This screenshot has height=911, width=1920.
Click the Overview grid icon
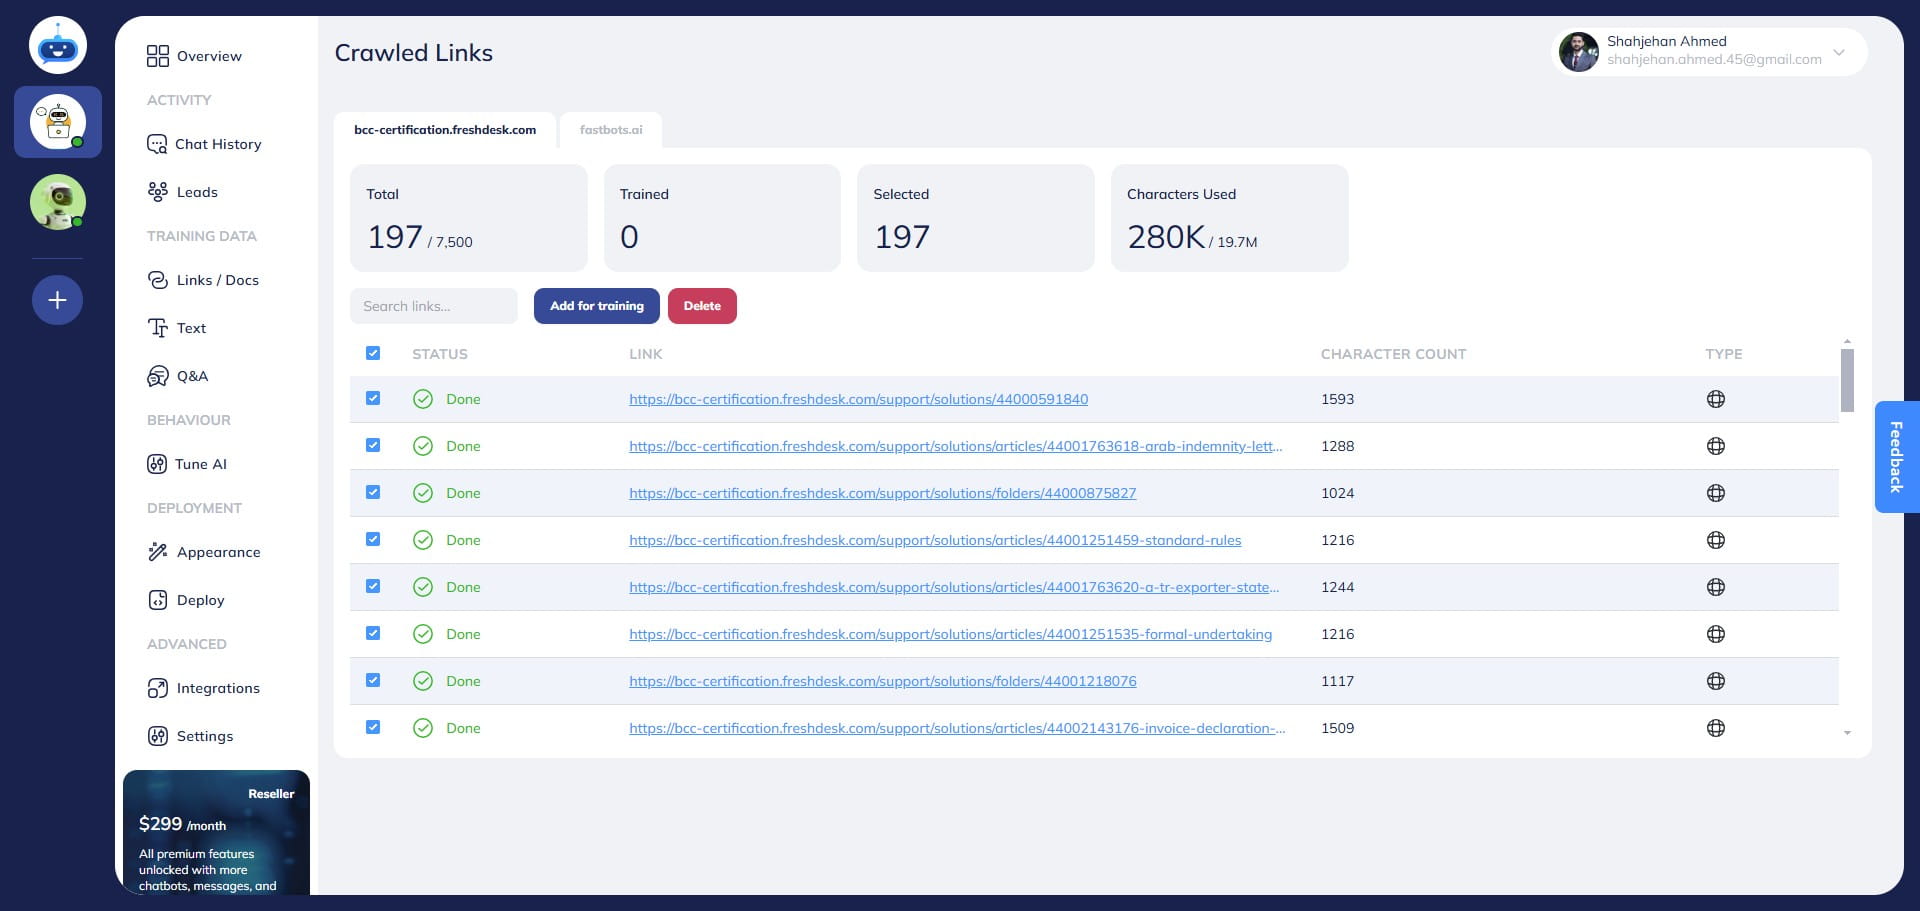pyautogui.click(x=158, y=56)
